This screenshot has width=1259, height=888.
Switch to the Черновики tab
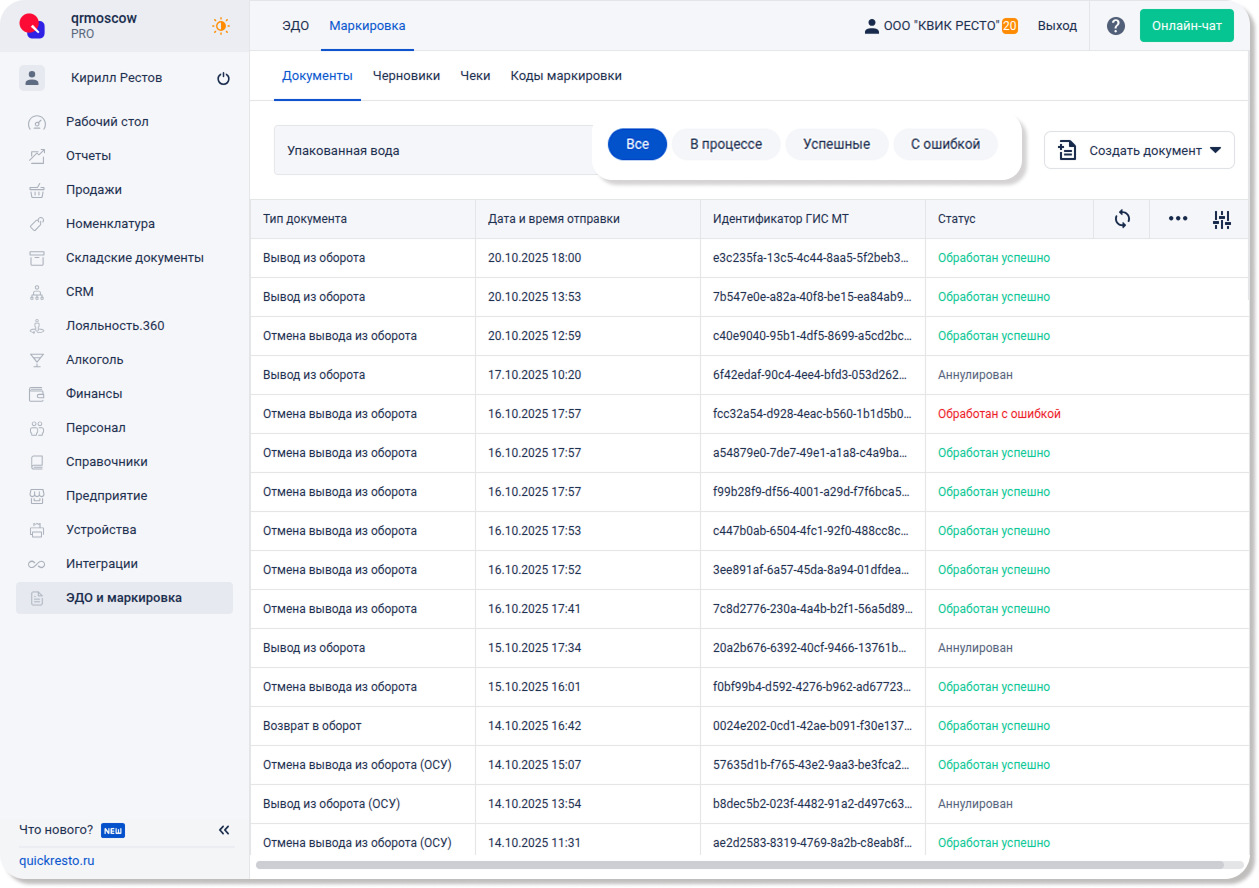coord(406,76)
